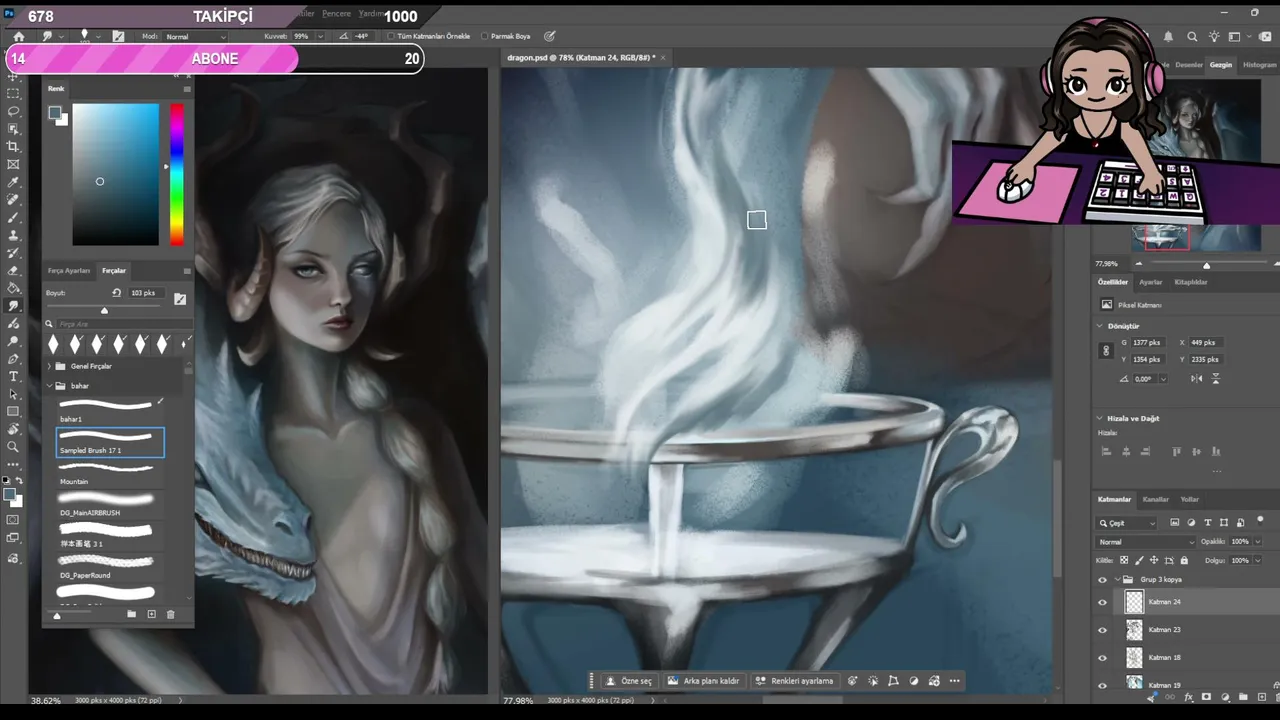Click 'Renkleri ayarlama' button
Screen dimensions: 1280x720
[794, 681]
